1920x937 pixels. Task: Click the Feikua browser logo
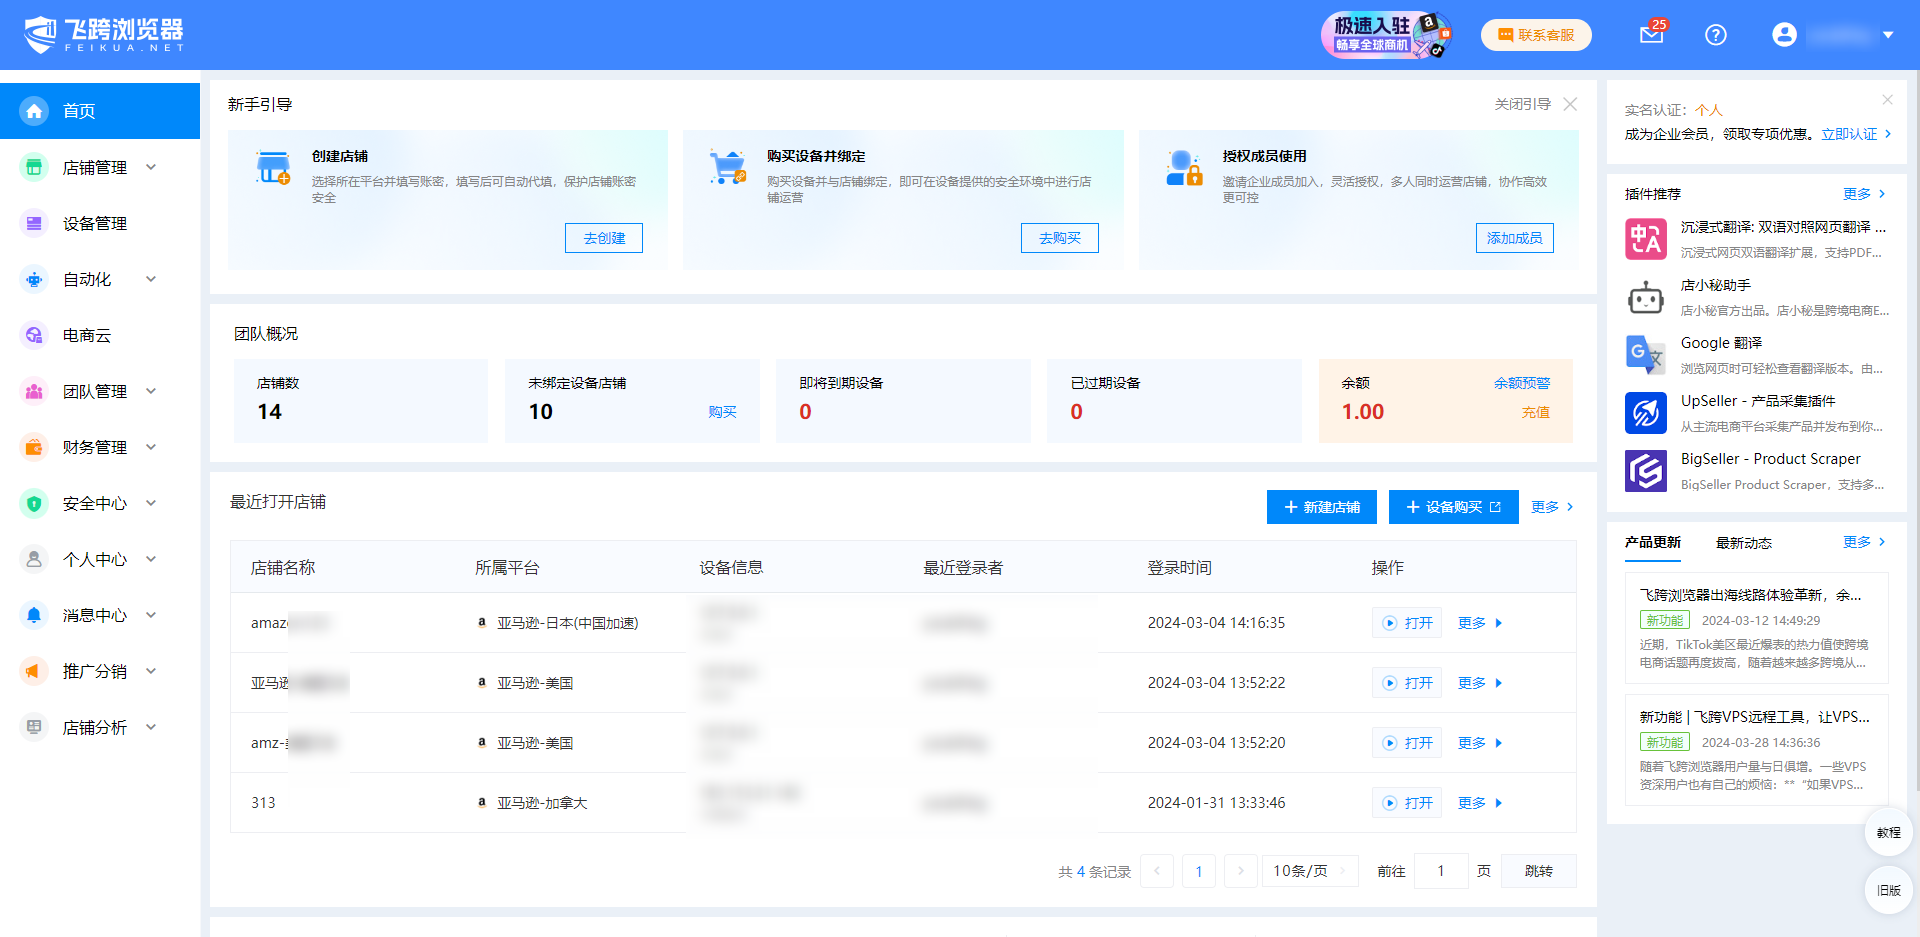[104, 35]
